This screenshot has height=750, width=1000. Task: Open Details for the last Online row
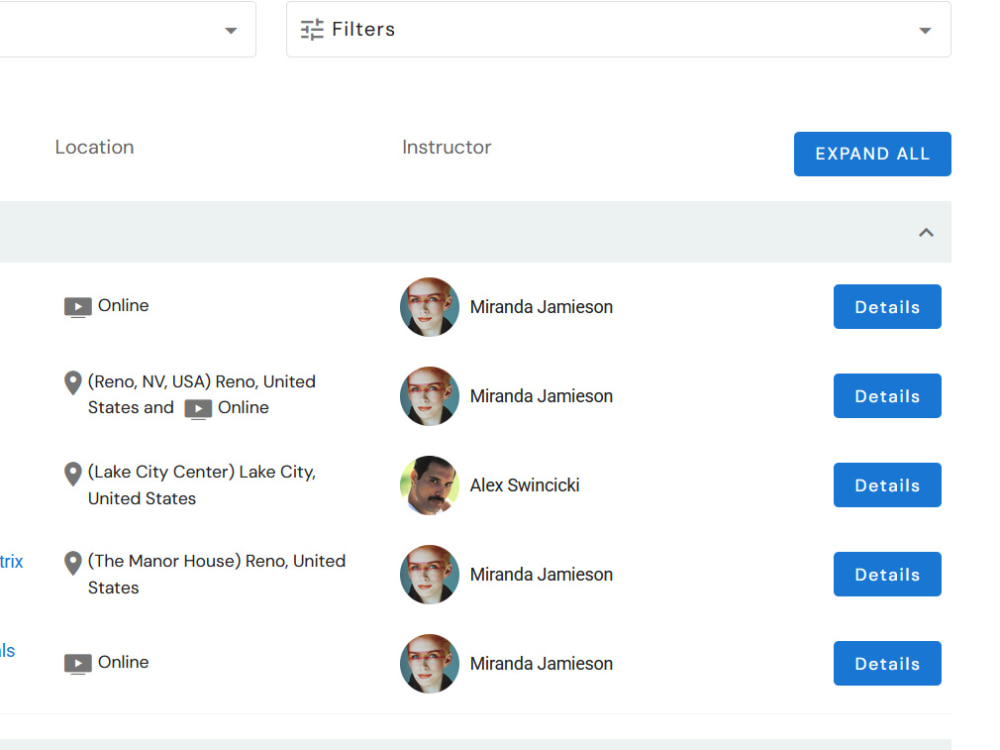[887, 664]
